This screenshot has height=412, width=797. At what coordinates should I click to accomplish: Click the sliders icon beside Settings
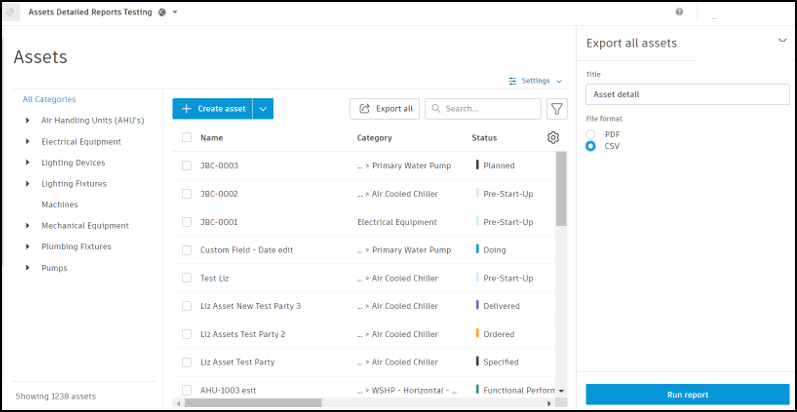[513, 81]
